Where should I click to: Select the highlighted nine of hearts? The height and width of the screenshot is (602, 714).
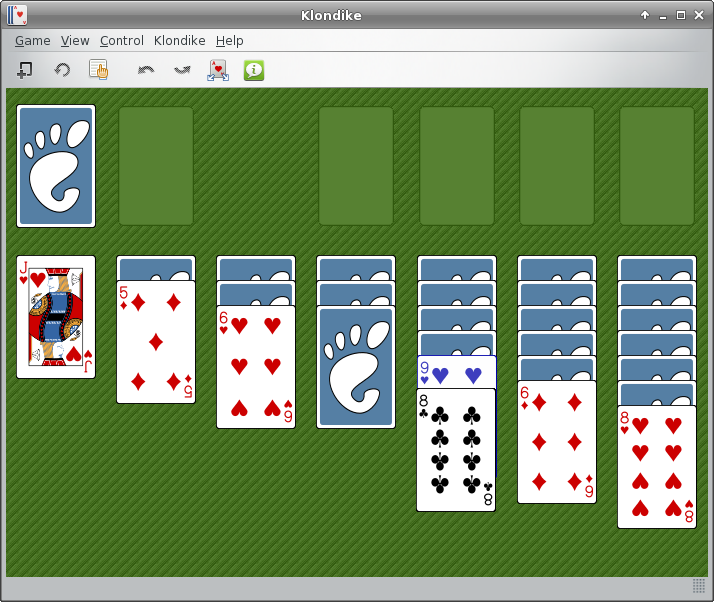(456, 372)
